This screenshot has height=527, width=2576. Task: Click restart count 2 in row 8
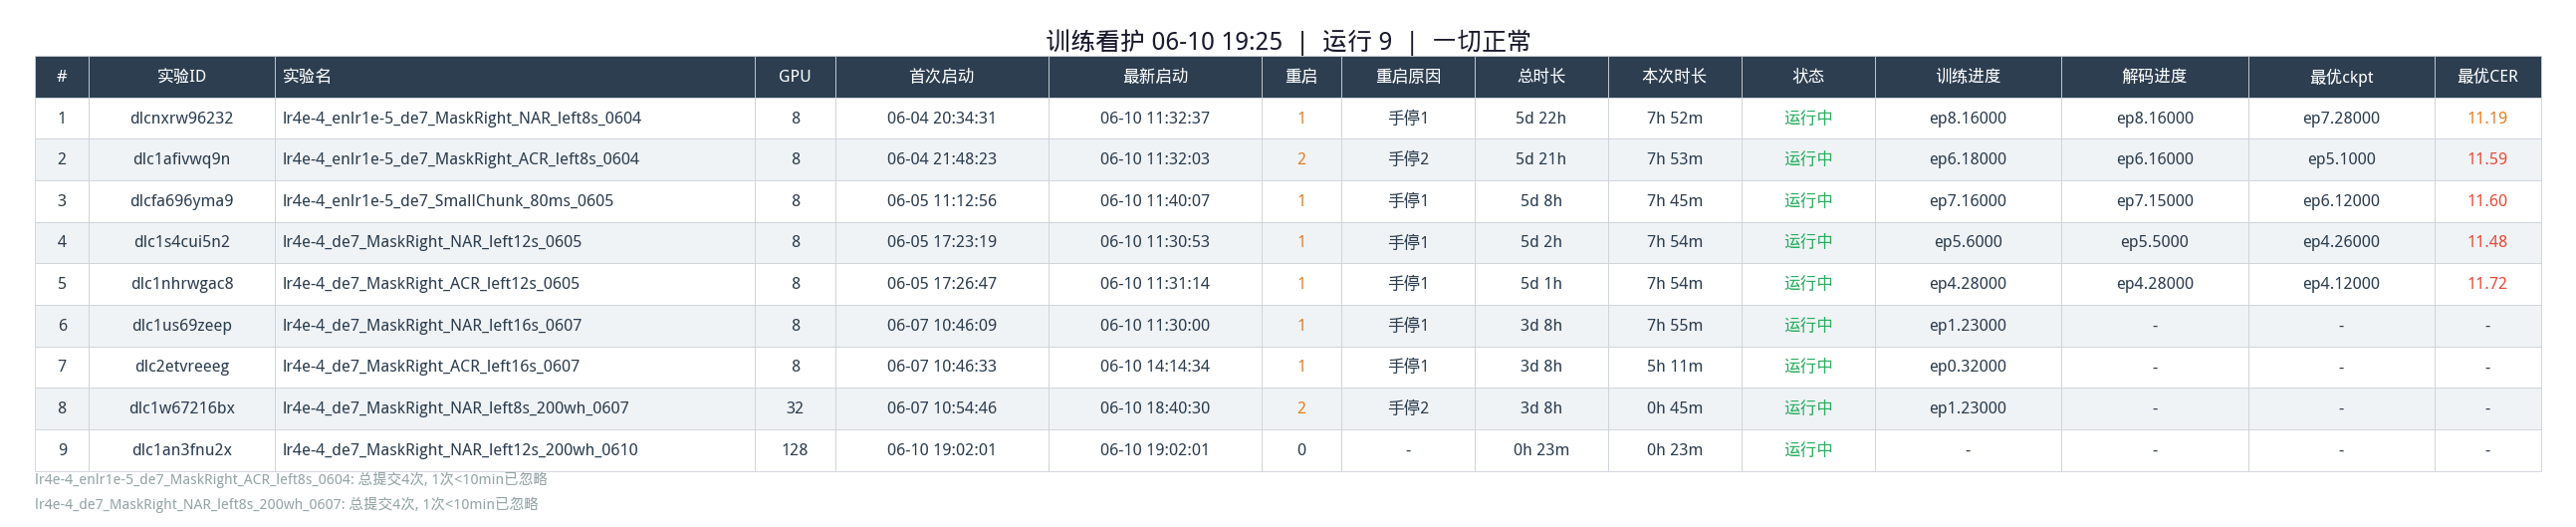pos(1301,408)
